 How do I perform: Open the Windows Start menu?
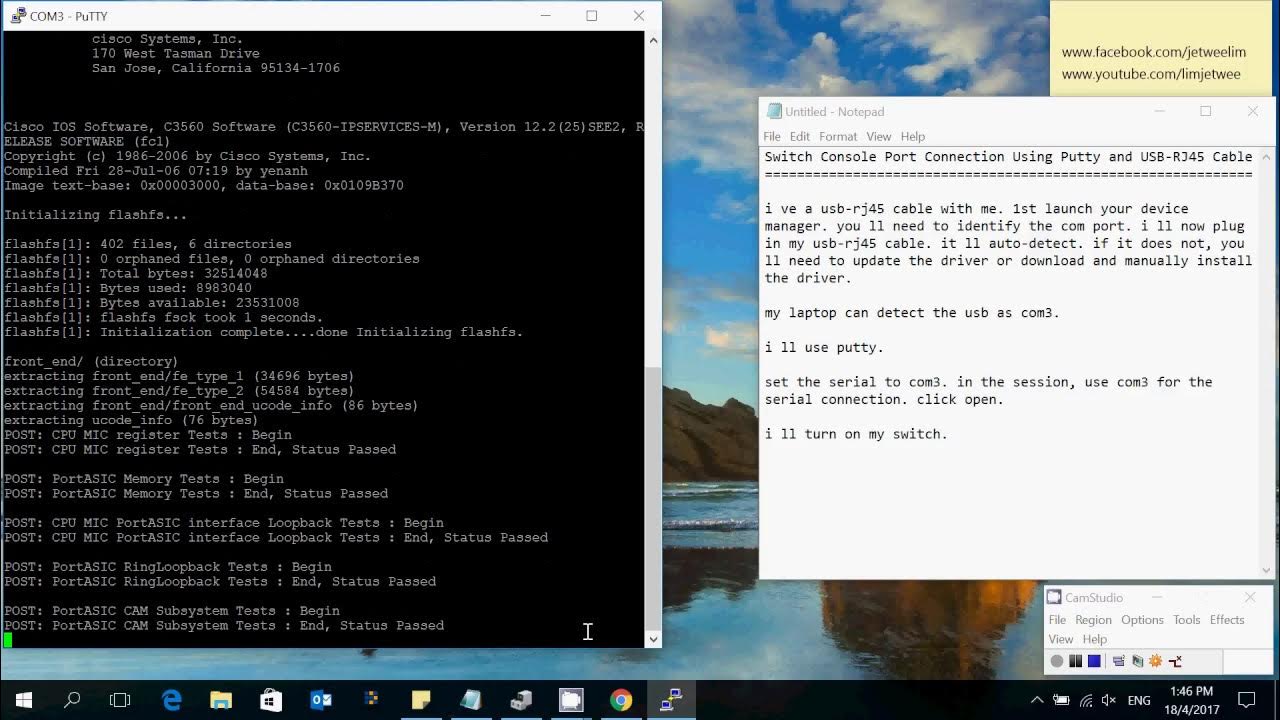(24, 700)
